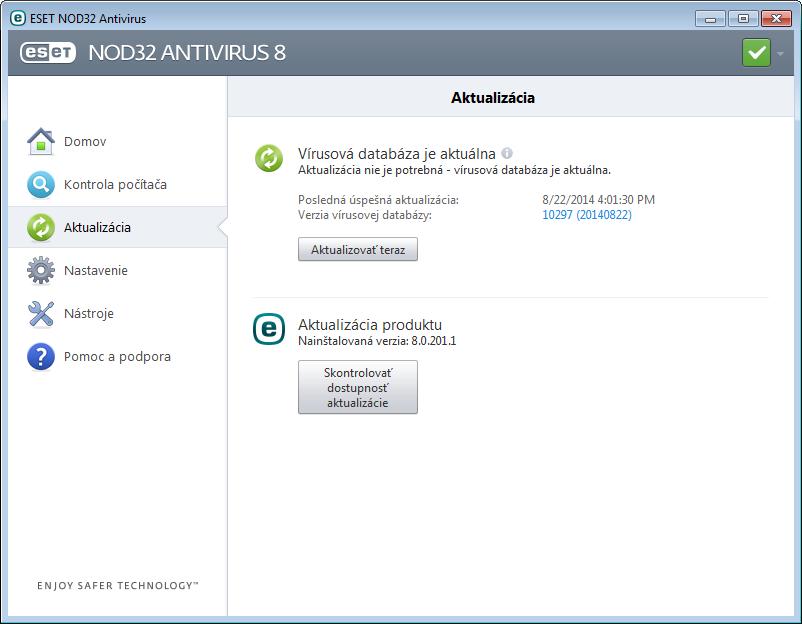802x624 pixels.
Task: Click the ESET NOD32 Antivirus title bar text
Action: 88,19
